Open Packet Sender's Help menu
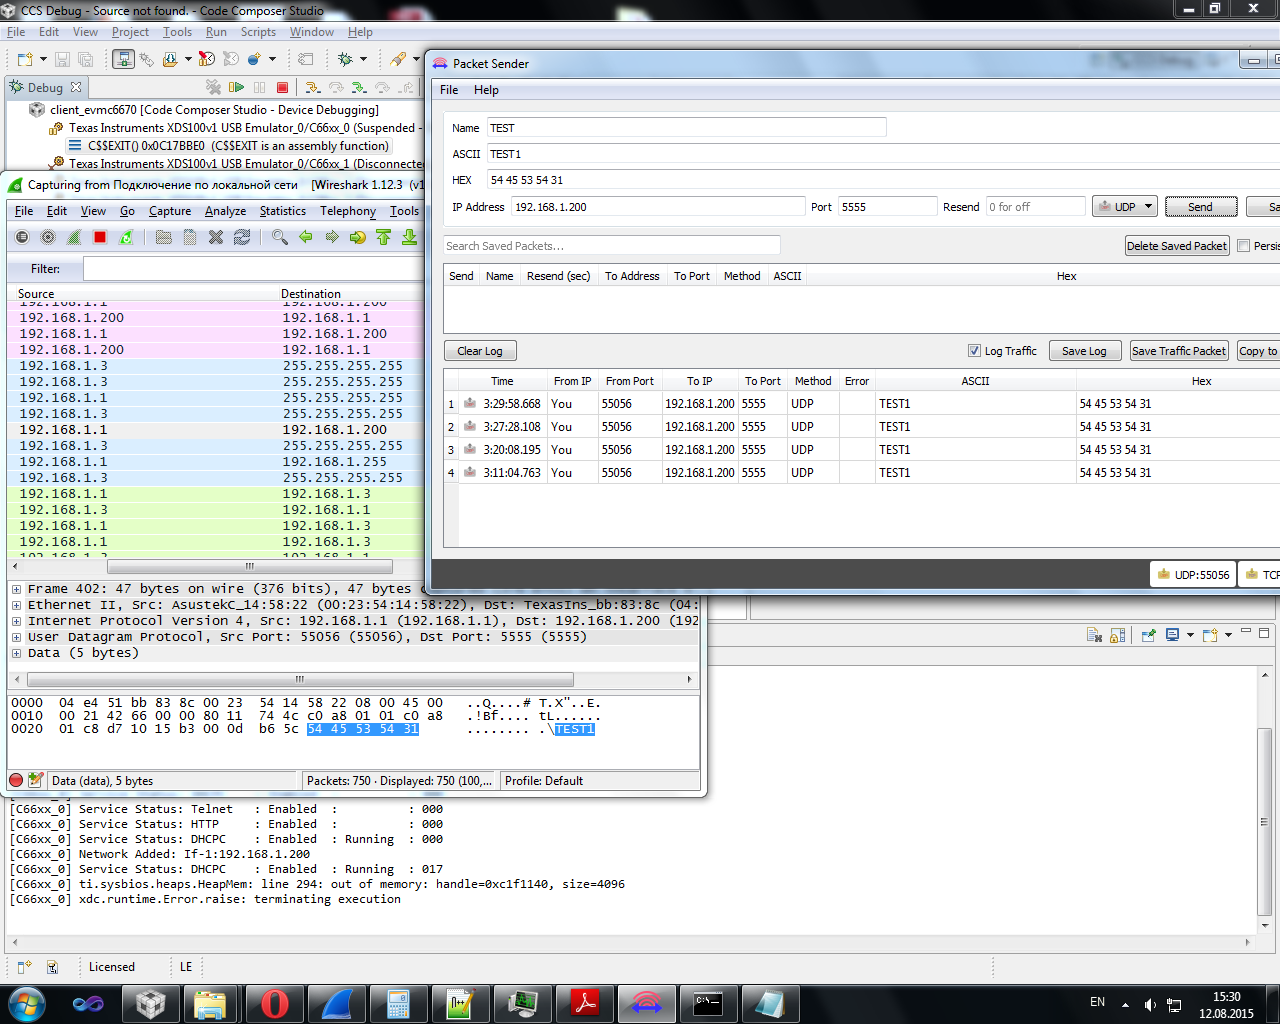The image size is (1280, 1024). pyautogui.click(x=486, y=90)
